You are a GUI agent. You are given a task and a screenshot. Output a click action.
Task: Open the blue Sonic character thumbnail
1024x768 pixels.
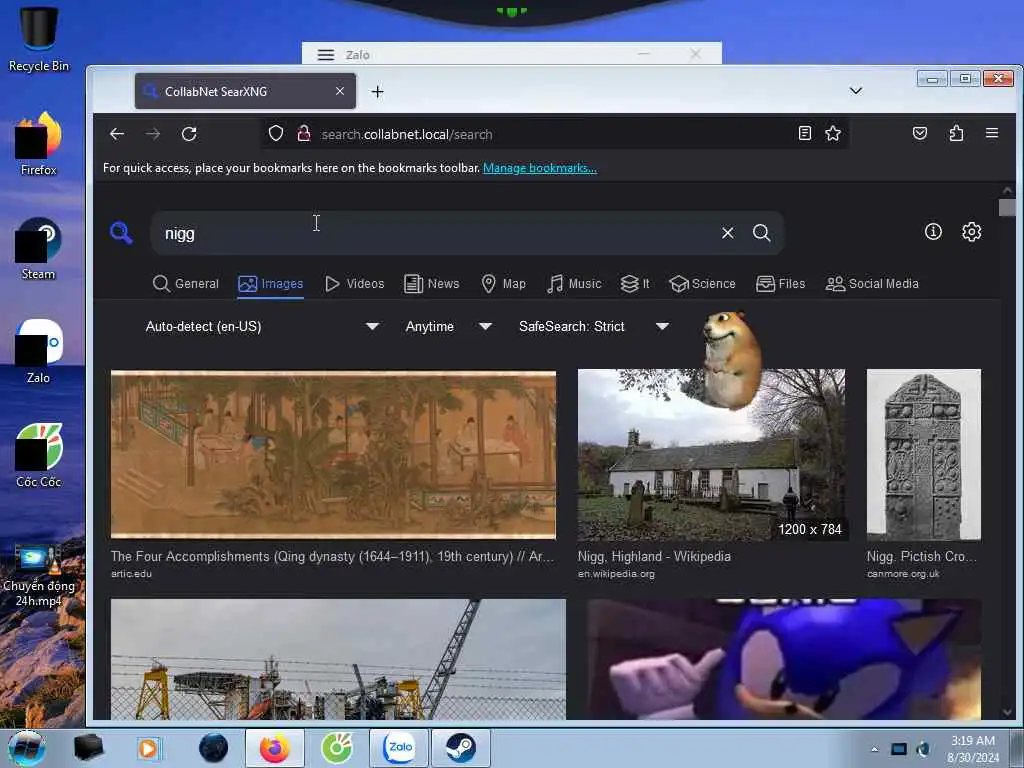click(x=784, y=658)
